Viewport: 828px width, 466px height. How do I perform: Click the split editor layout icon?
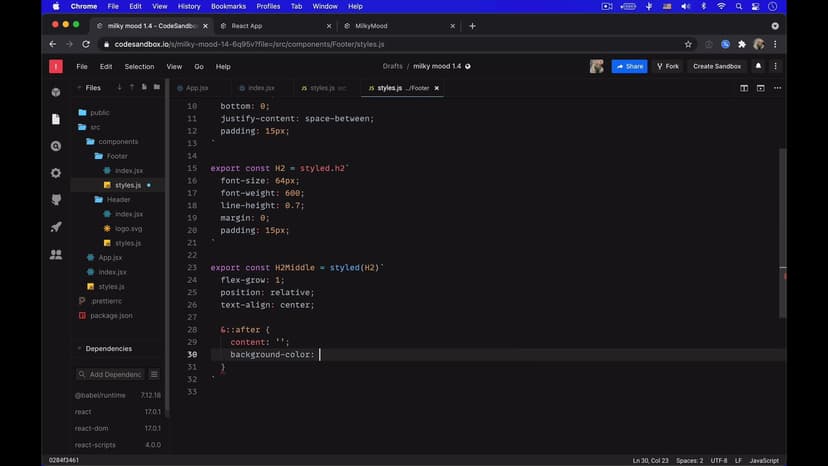pos(744,88)
